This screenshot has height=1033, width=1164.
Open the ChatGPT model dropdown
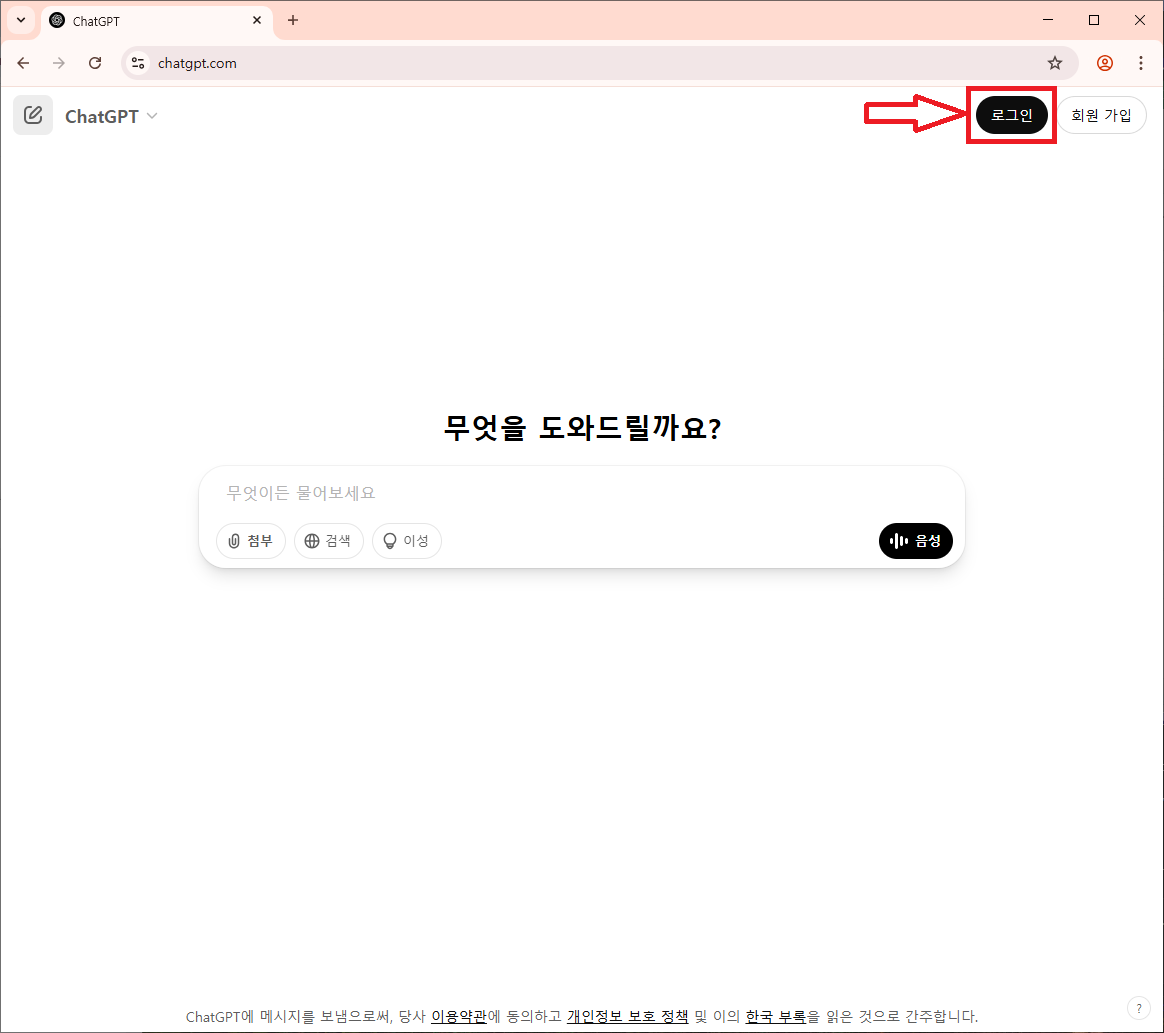click(x=111, y=117)
